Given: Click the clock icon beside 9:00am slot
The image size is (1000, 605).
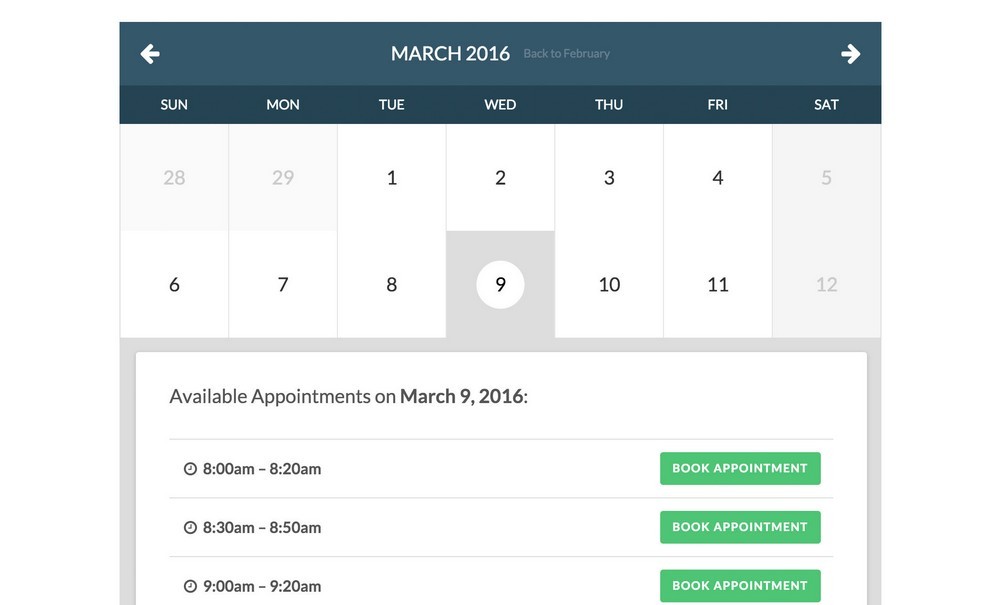Looking at the screenshot, I should point(190,586).
